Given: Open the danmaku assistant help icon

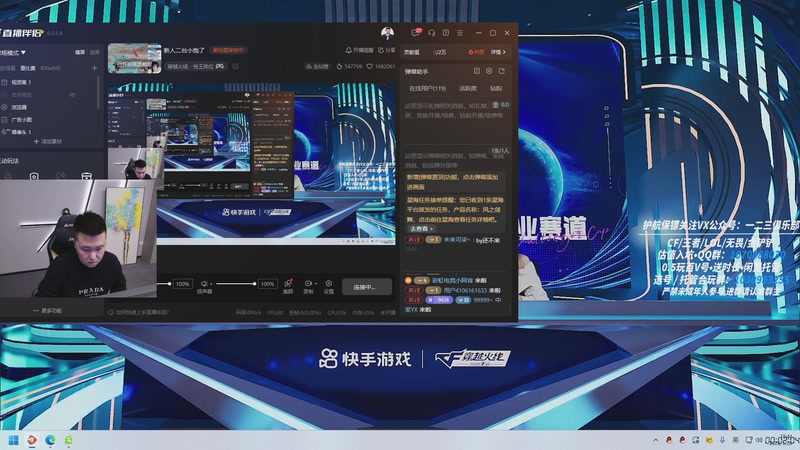Looking at the screenshot, I should [x=477, y=71].
